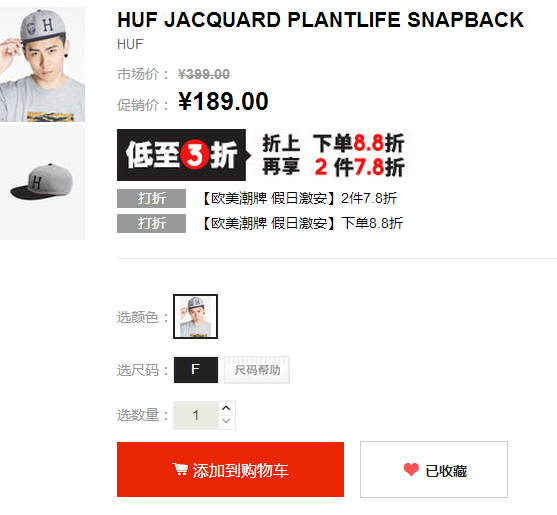Decrease quantity with the down arrow
The image size is (557, 515).
227,422
